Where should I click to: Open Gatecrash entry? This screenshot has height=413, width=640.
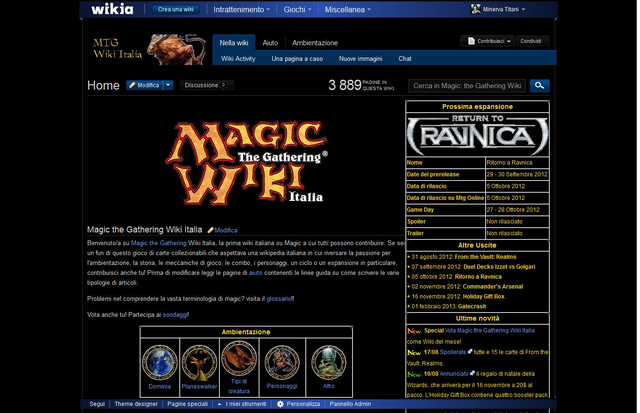472,306
